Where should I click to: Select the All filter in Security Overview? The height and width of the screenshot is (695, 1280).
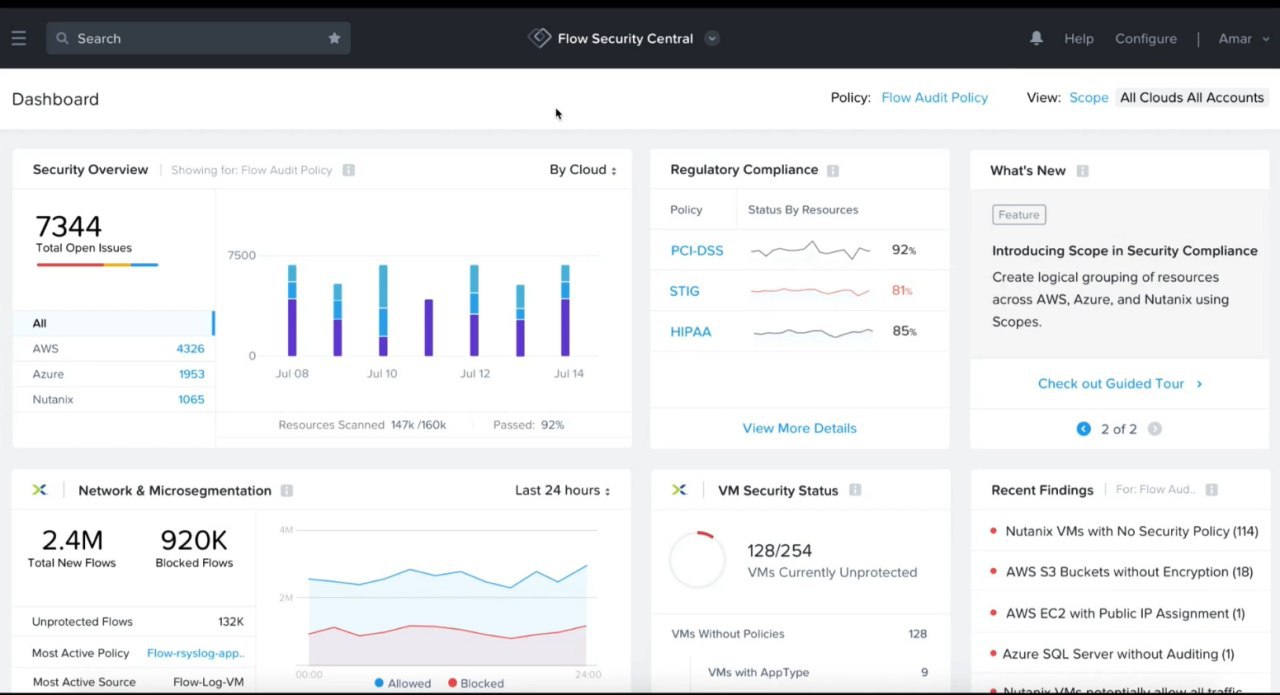(113, 323)
